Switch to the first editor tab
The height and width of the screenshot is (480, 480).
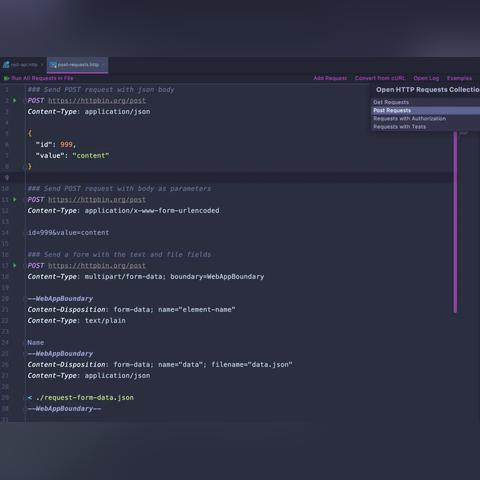point(23,65)
